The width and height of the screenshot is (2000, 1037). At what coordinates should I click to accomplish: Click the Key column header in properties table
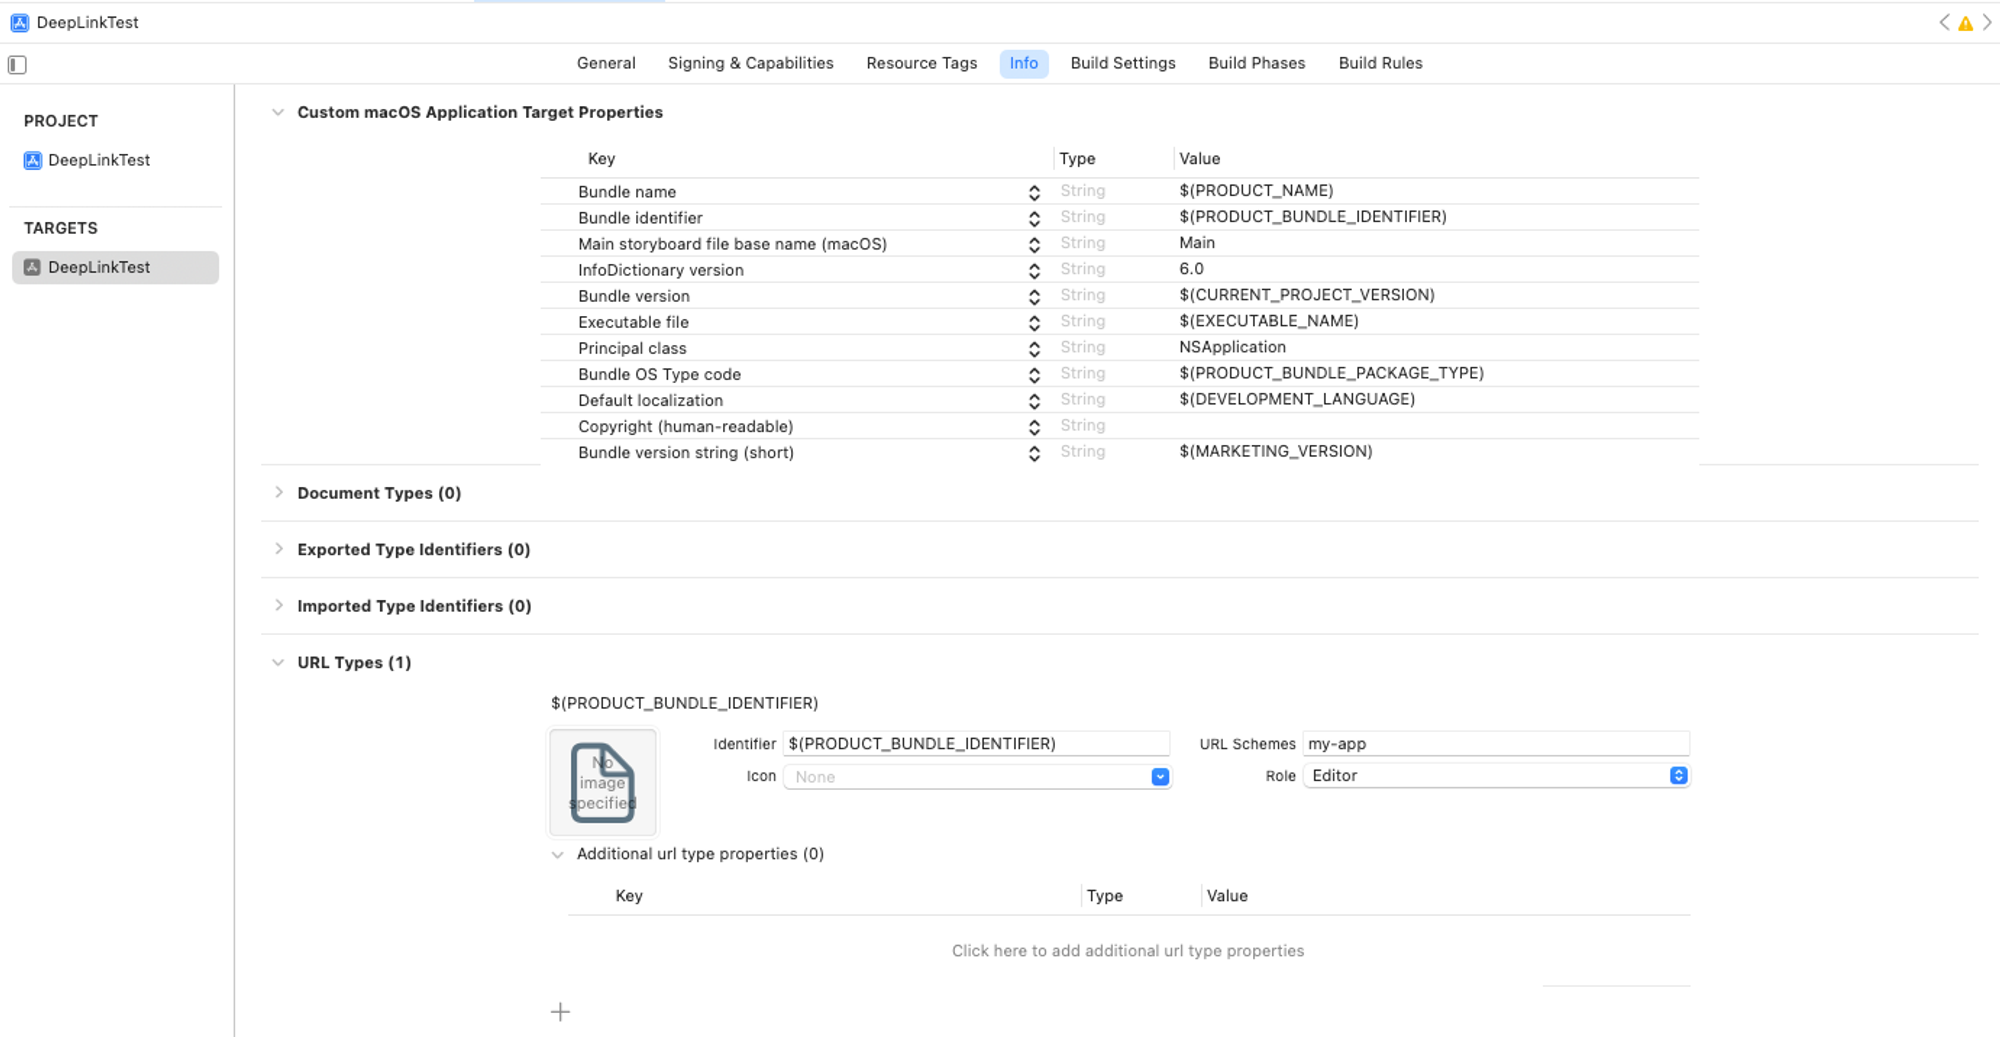[x=601, y=159]
